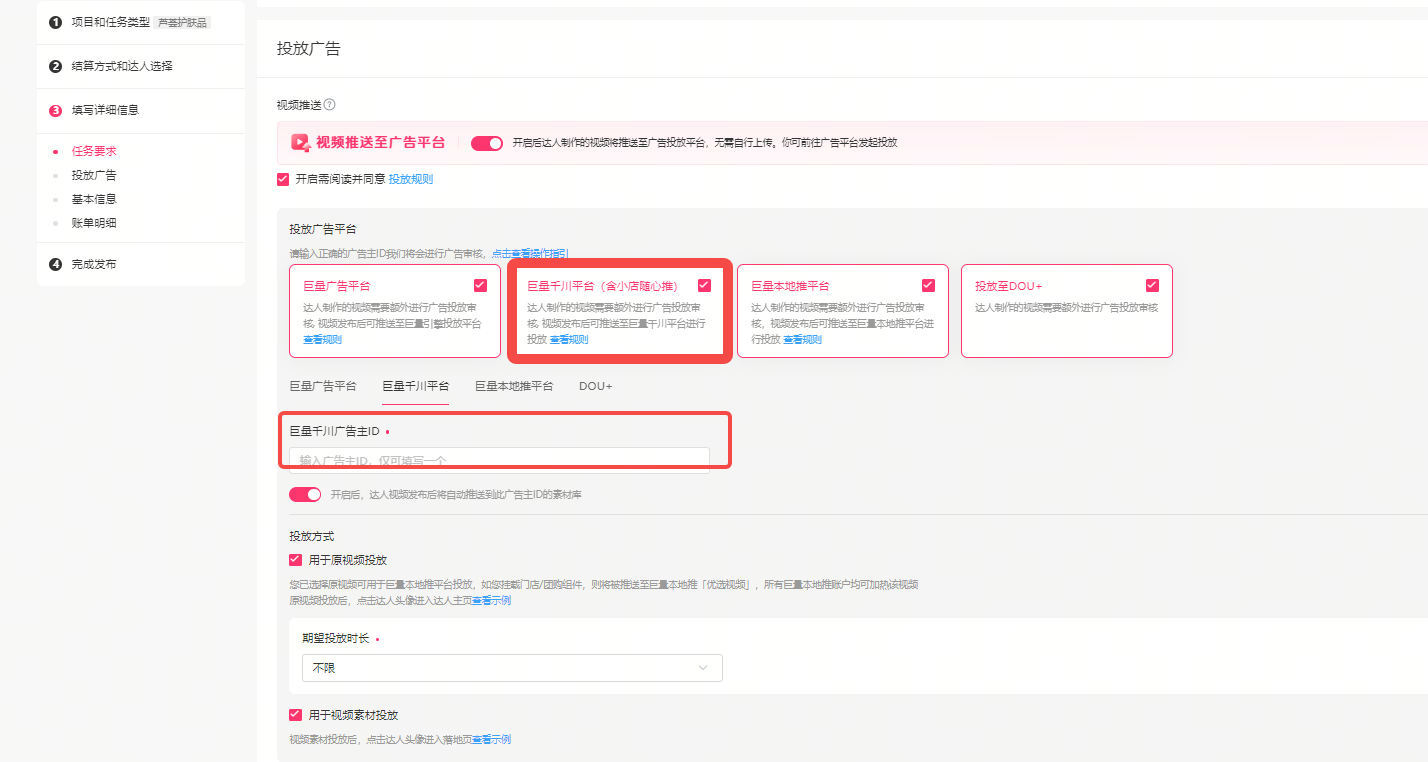This screenshot has width=1428, height=762.
Task: Uncheck the 巨量千川平台 card checkbox
Action: 704,285
